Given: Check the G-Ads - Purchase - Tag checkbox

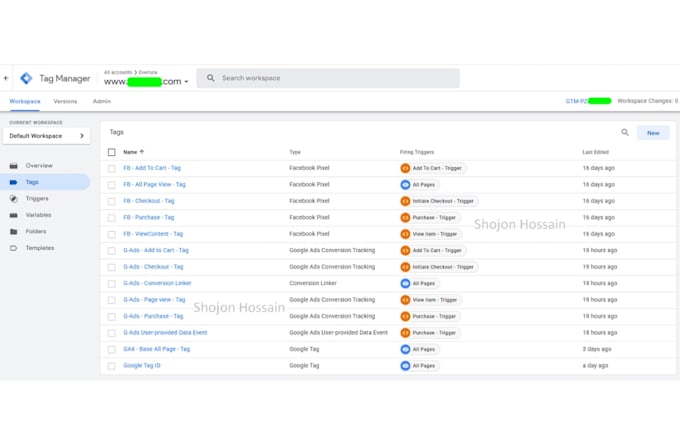Looking at the screenshot, I should click(111, 317).
